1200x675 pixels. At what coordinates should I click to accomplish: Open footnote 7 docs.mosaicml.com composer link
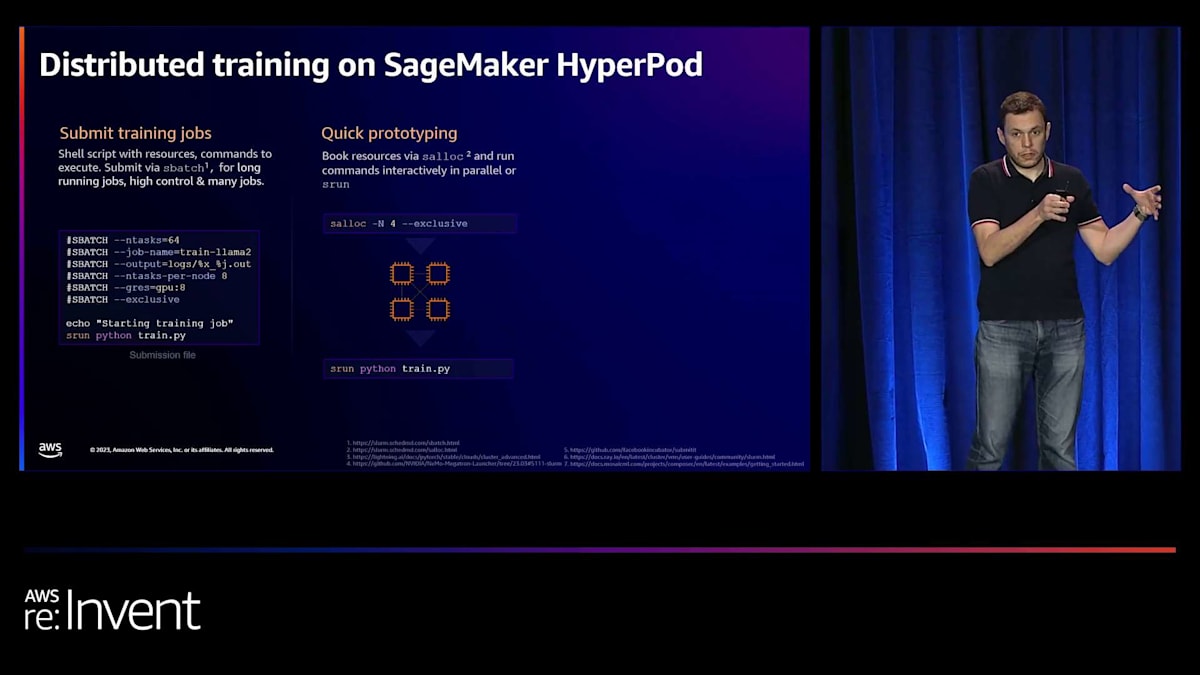tap(684, 464)
